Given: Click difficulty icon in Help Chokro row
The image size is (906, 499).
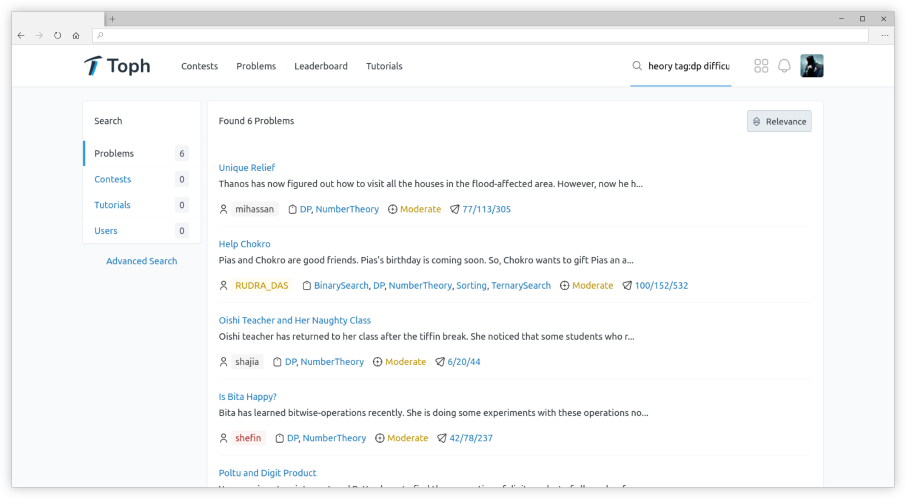Looking at the screenshot, I should click(x=565, y=285).
